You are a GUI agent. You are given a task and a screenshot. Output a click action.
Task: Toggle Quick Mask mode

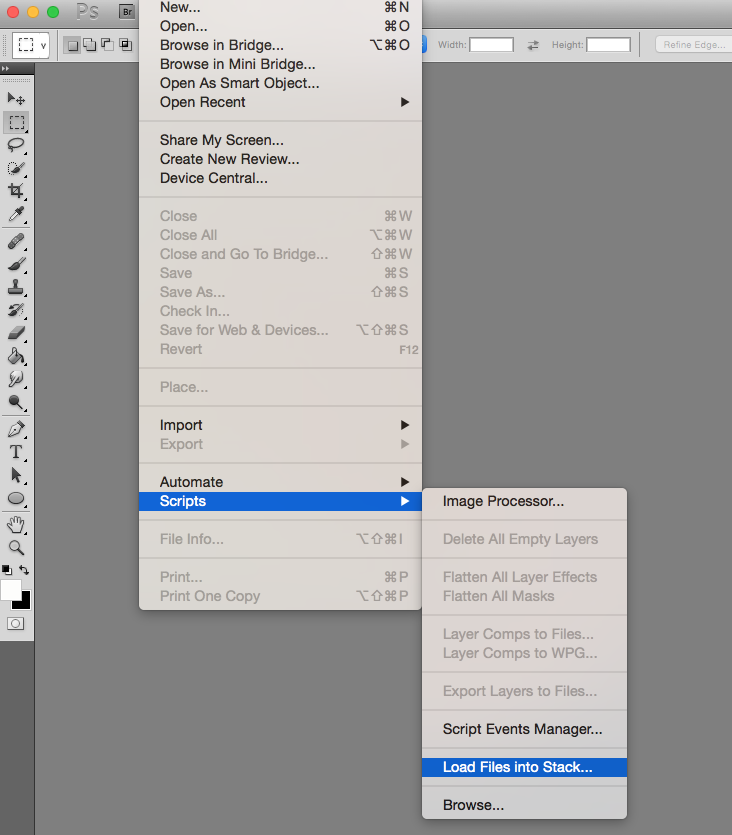coord(15,624)
